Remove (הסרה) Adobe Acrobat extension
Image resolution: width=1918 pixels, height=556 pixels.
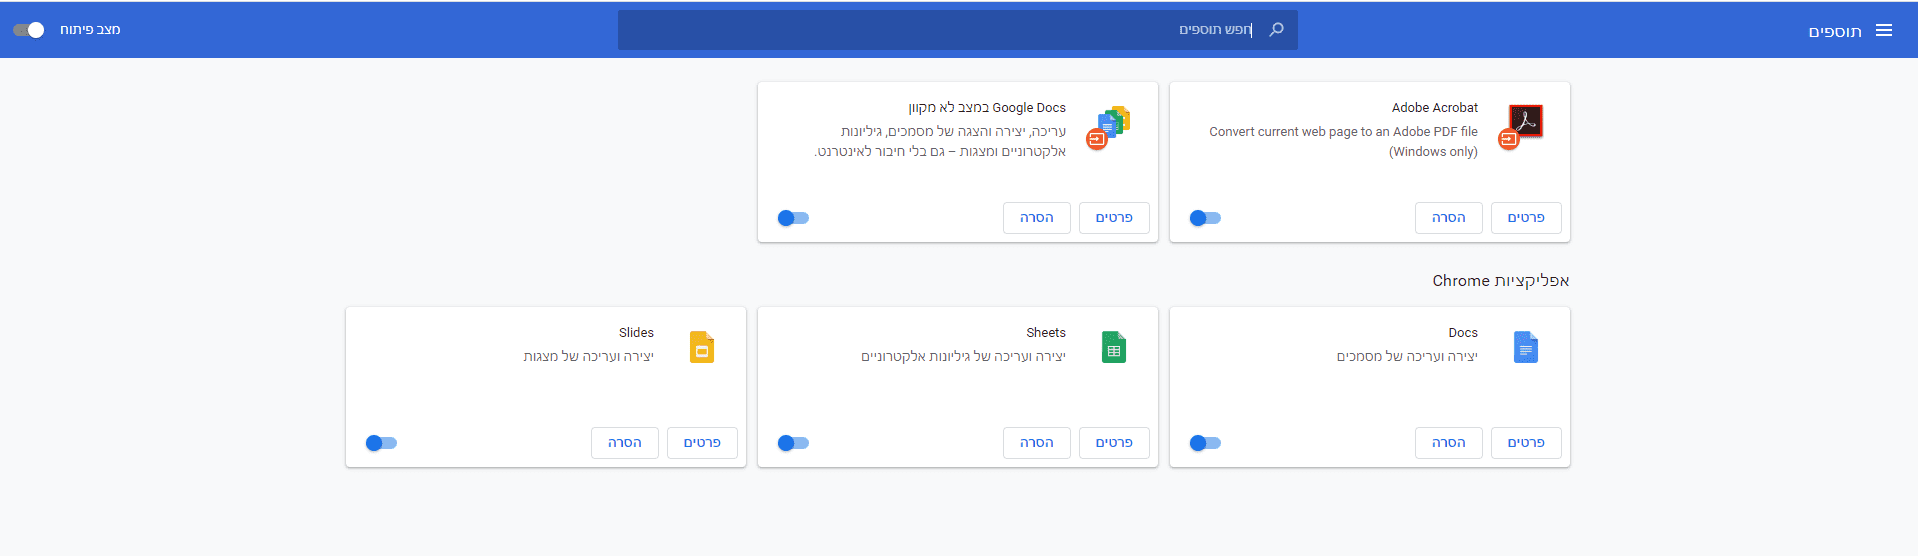[1449, 218]
